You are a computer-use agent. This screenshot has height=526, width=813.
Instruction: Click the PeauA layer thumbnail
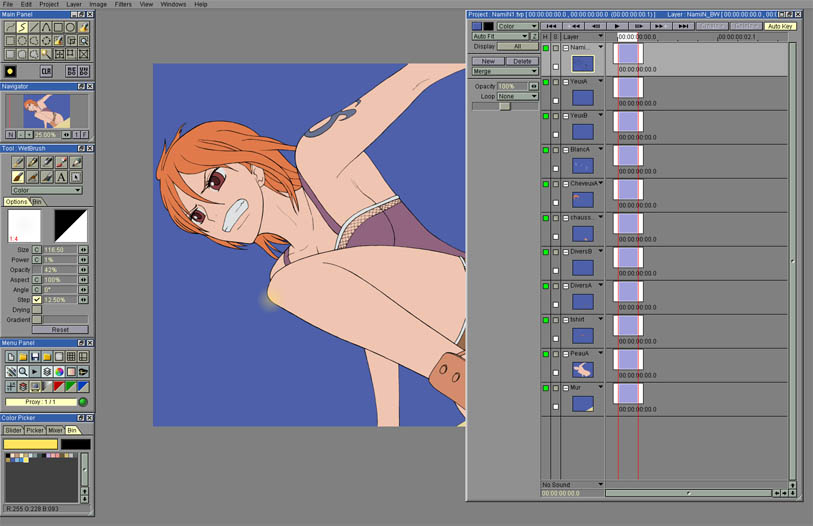pyautogui.click(x=583, y=370)
